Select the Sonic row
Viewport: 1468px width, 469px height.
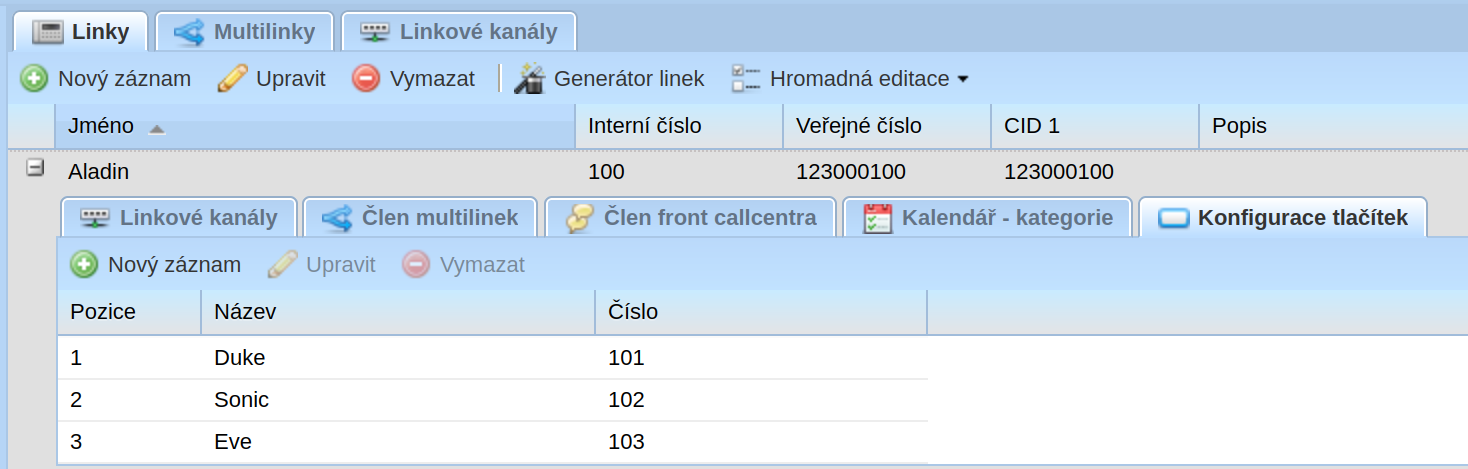point(493,400)
